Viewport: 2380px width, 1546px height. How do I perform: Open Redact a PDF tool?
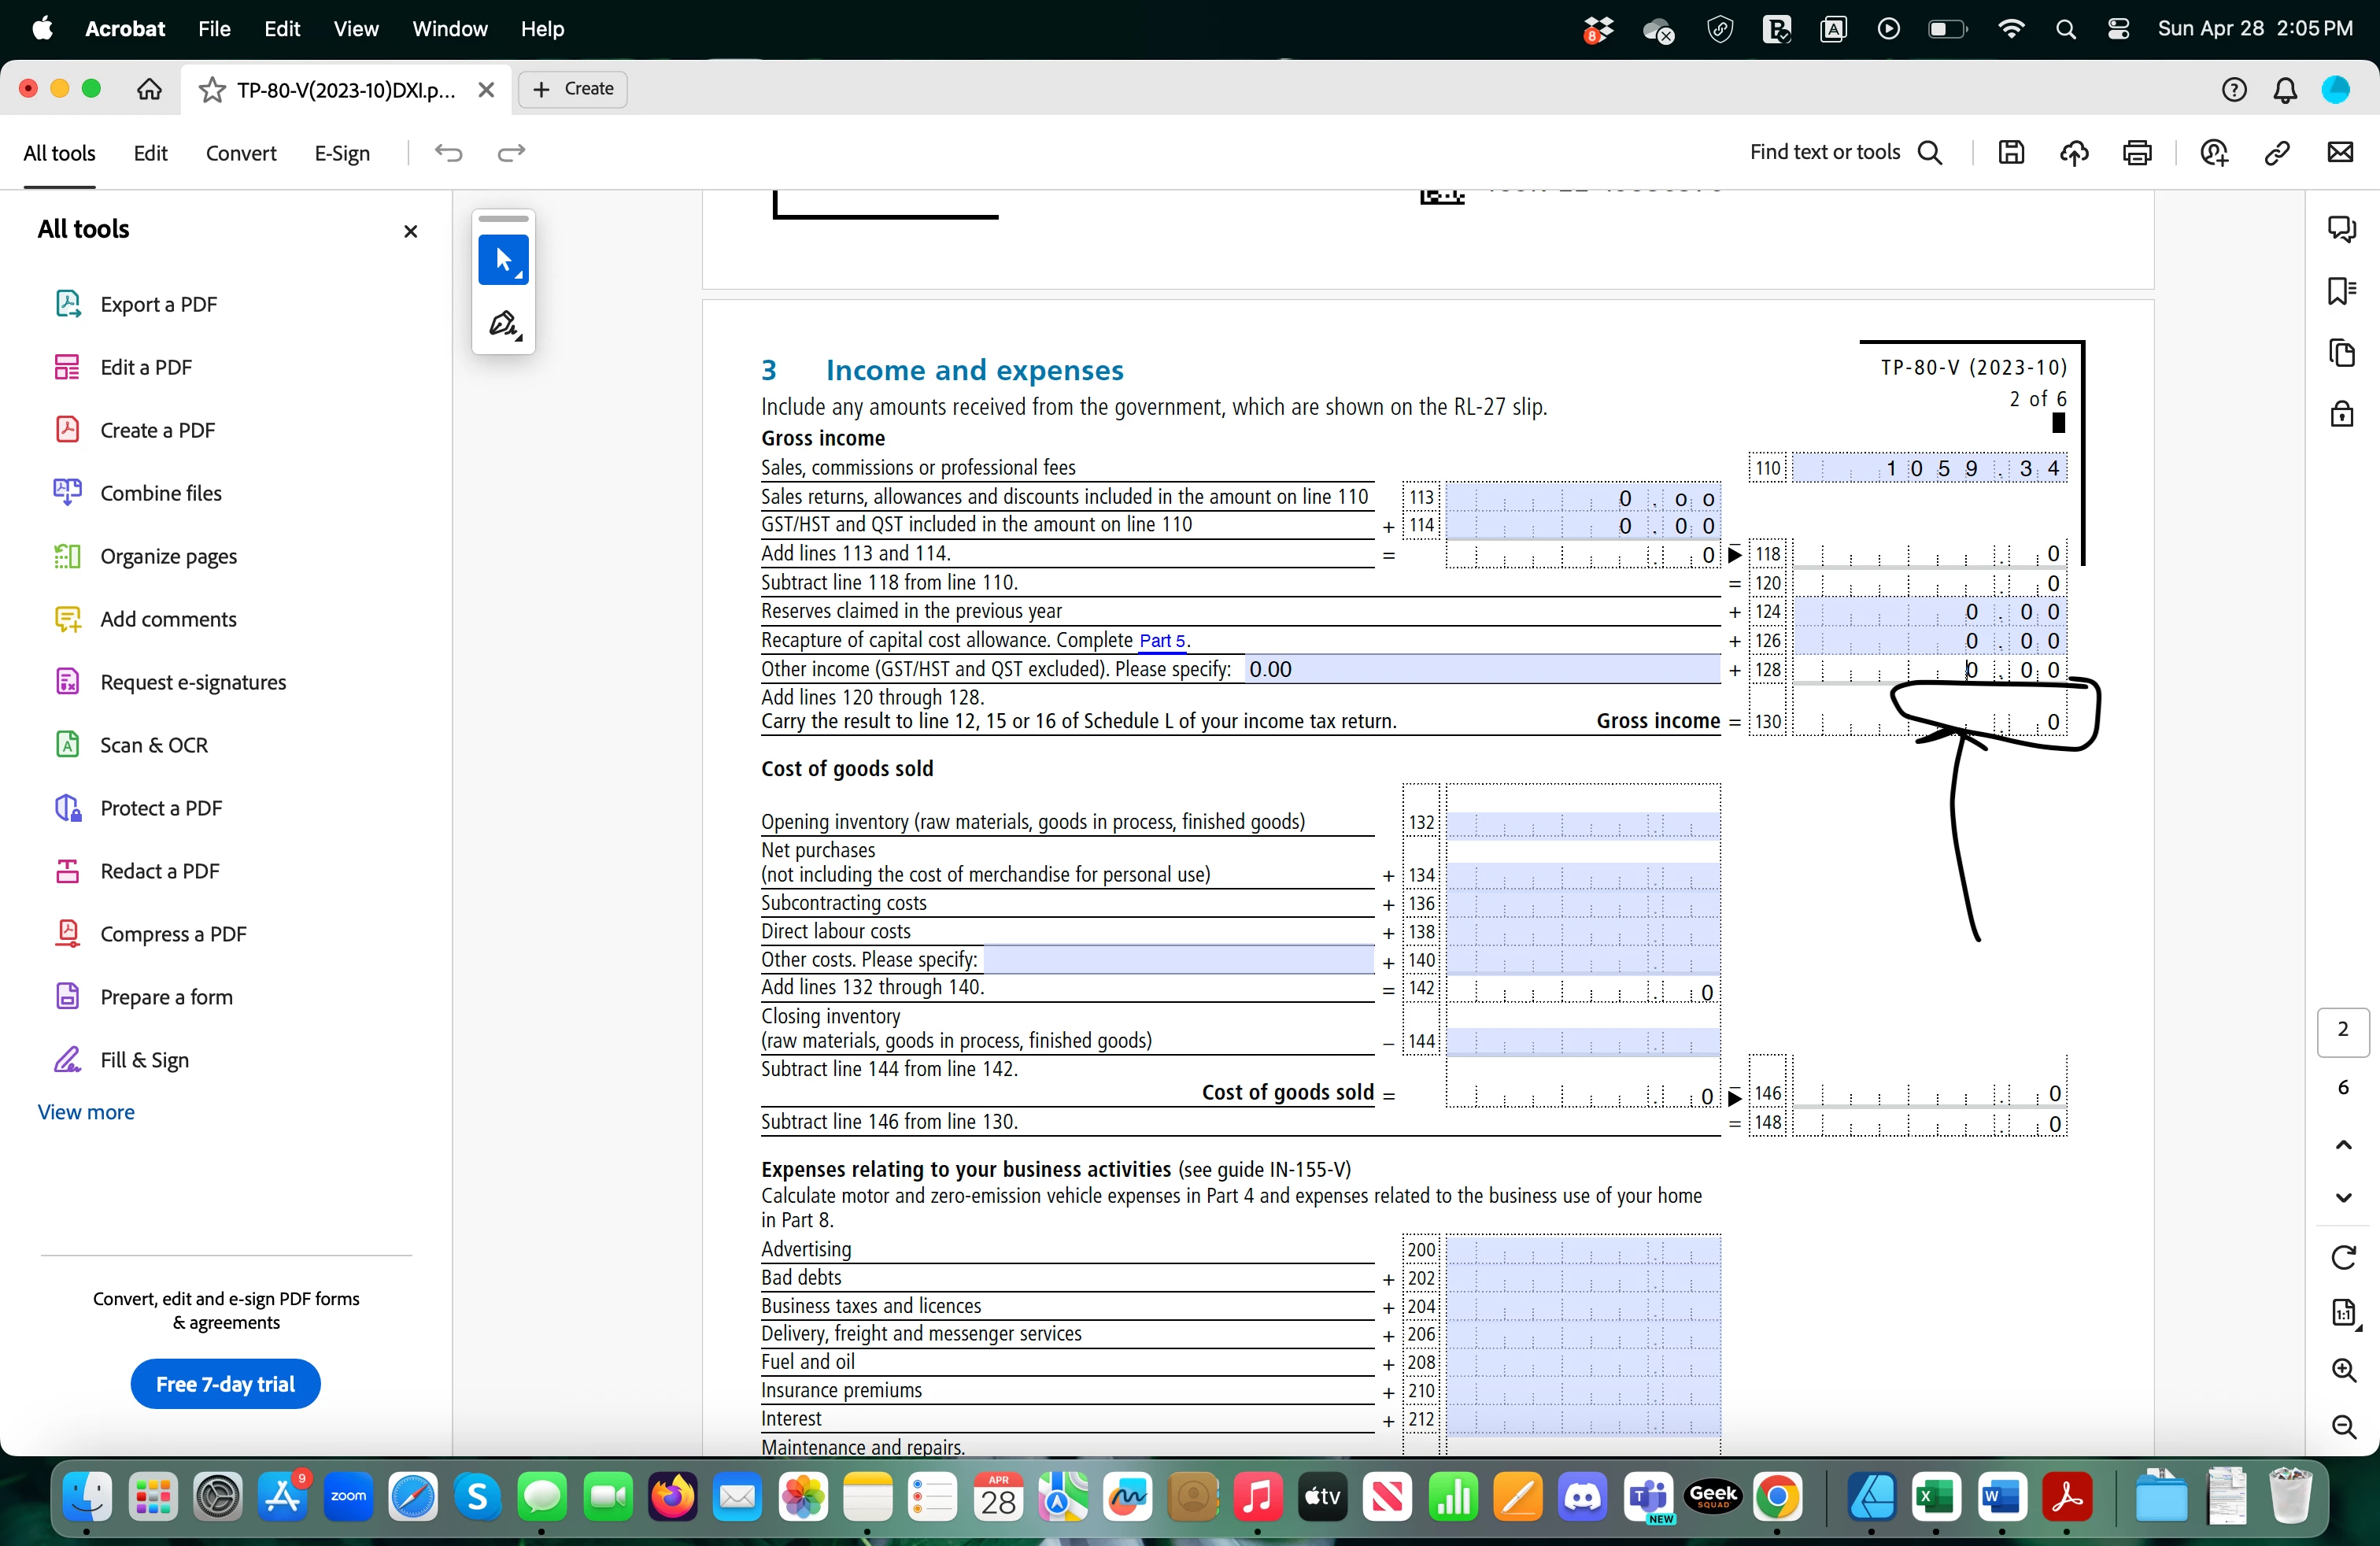pos(159,871)
